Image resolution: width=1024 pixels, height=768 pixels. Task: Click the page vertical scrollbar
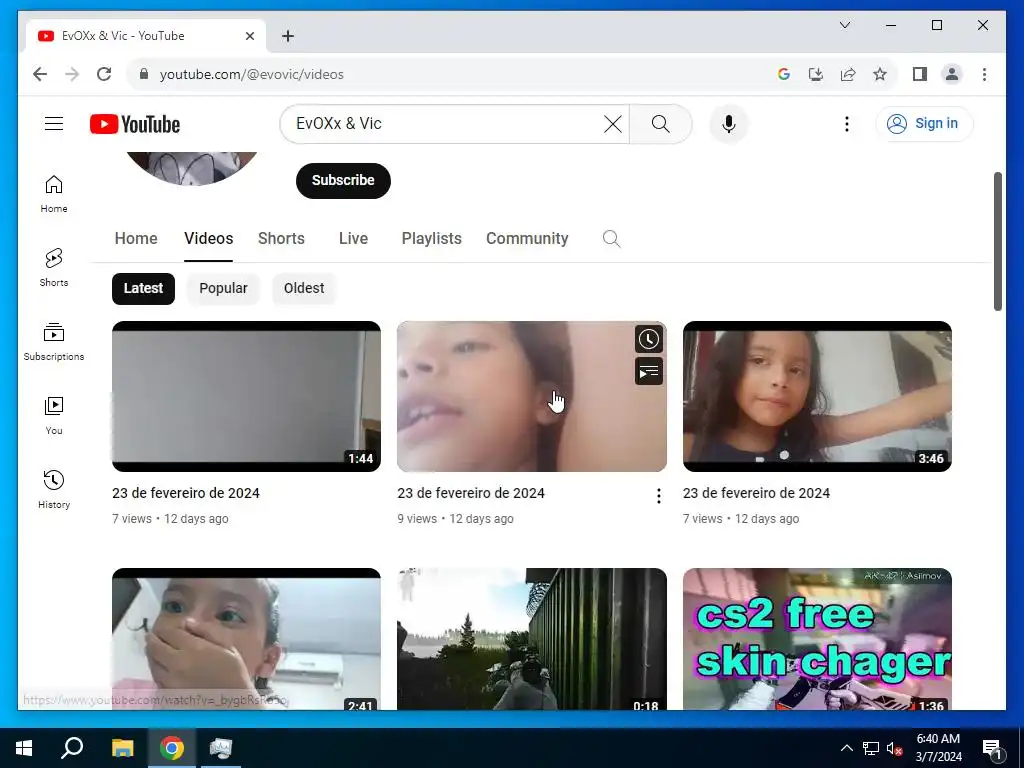click(998, 242)
